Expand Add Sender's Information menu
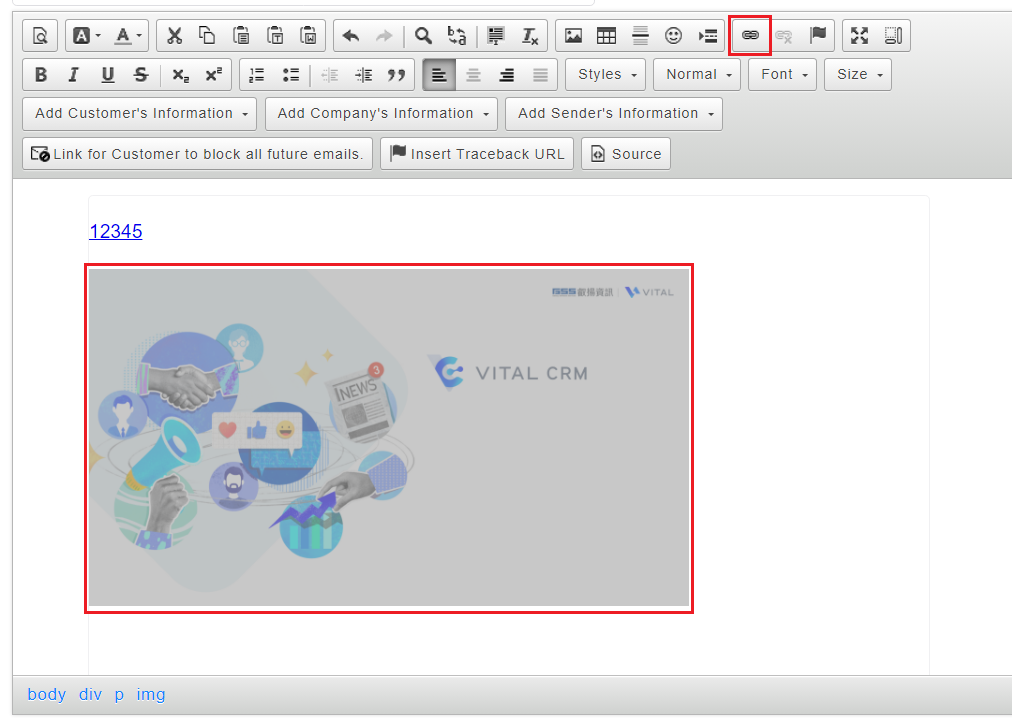 614,114
